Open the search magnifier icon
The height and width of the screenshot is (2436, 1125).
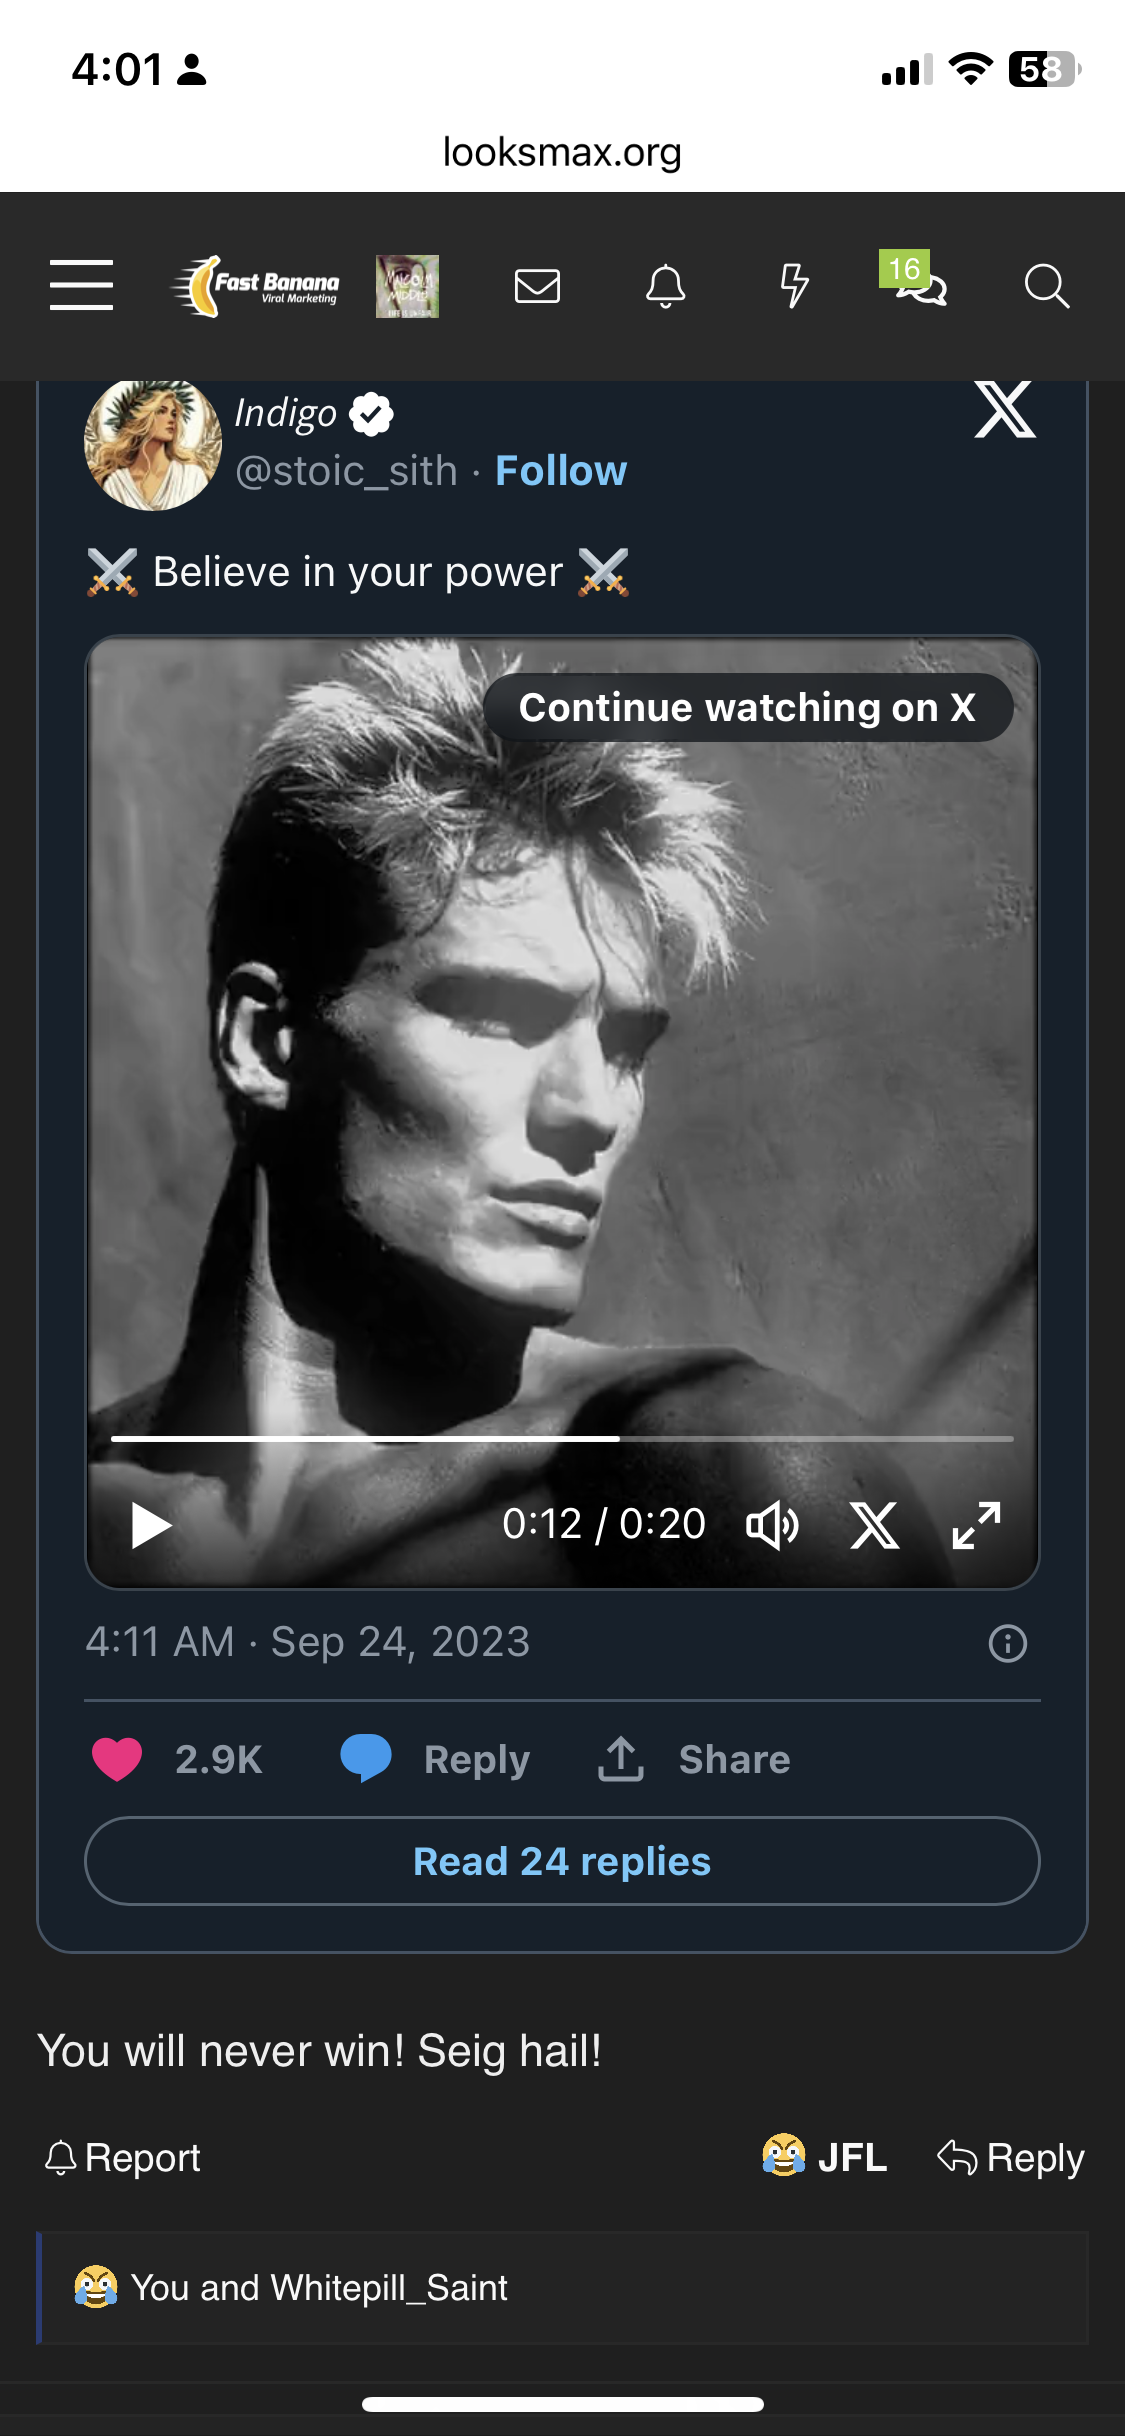coord(1046,286)
